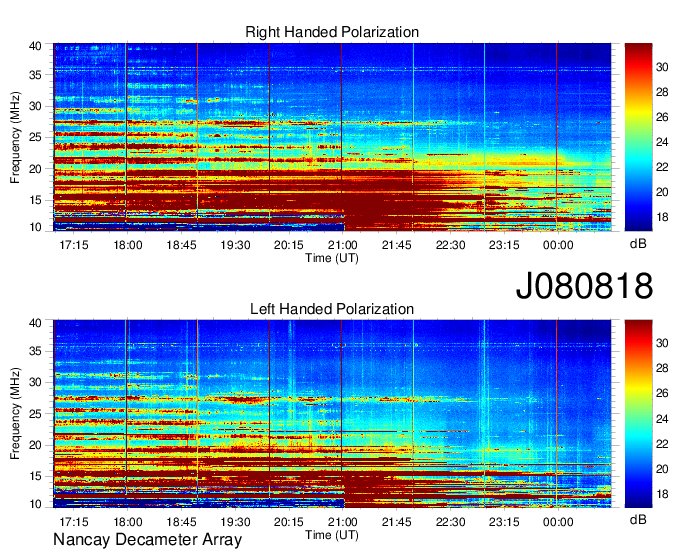Viewport: 680px width, 552px height.
Task: Click 20:15 tick on Right Handed time axis
Action: (x=289, y=245)
